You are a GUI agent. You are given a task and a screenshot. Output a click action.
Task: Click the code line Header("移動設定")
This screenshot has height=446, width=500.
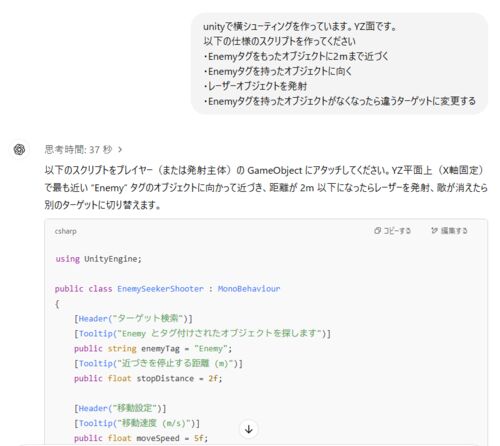(x=120, y=408)
